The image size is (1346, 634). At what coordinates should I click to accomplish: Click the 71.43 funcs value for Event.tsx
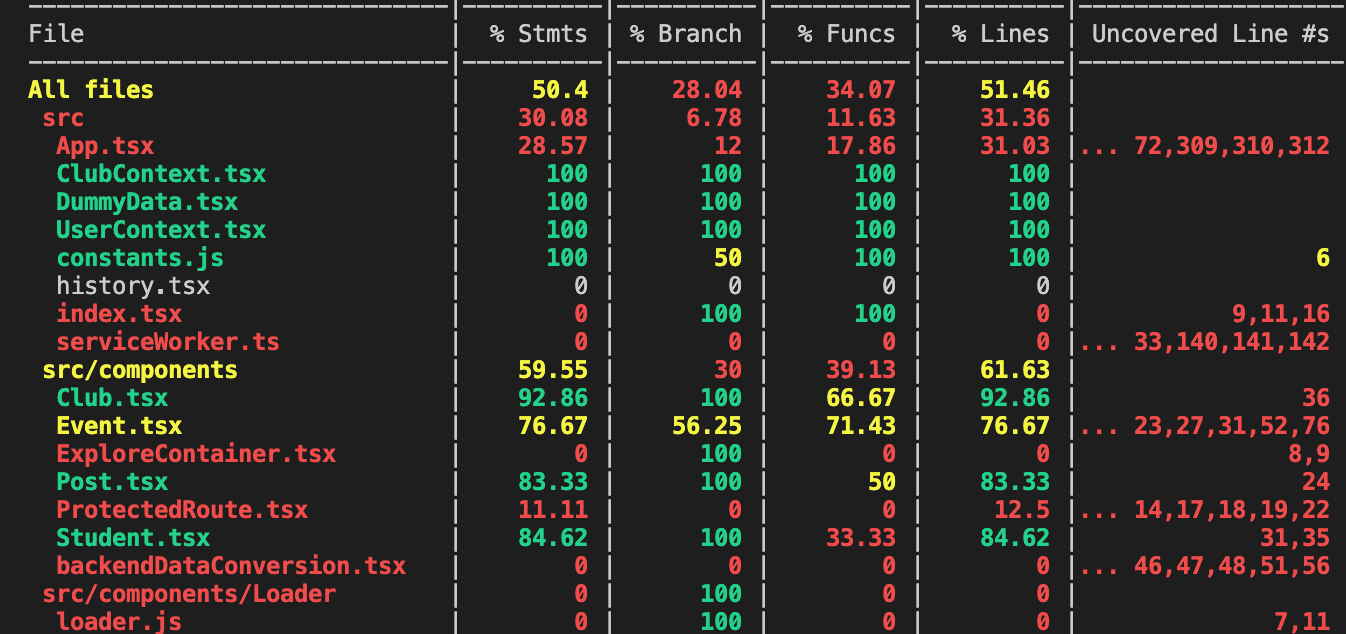pyautogui.click(x=861, y=426)
